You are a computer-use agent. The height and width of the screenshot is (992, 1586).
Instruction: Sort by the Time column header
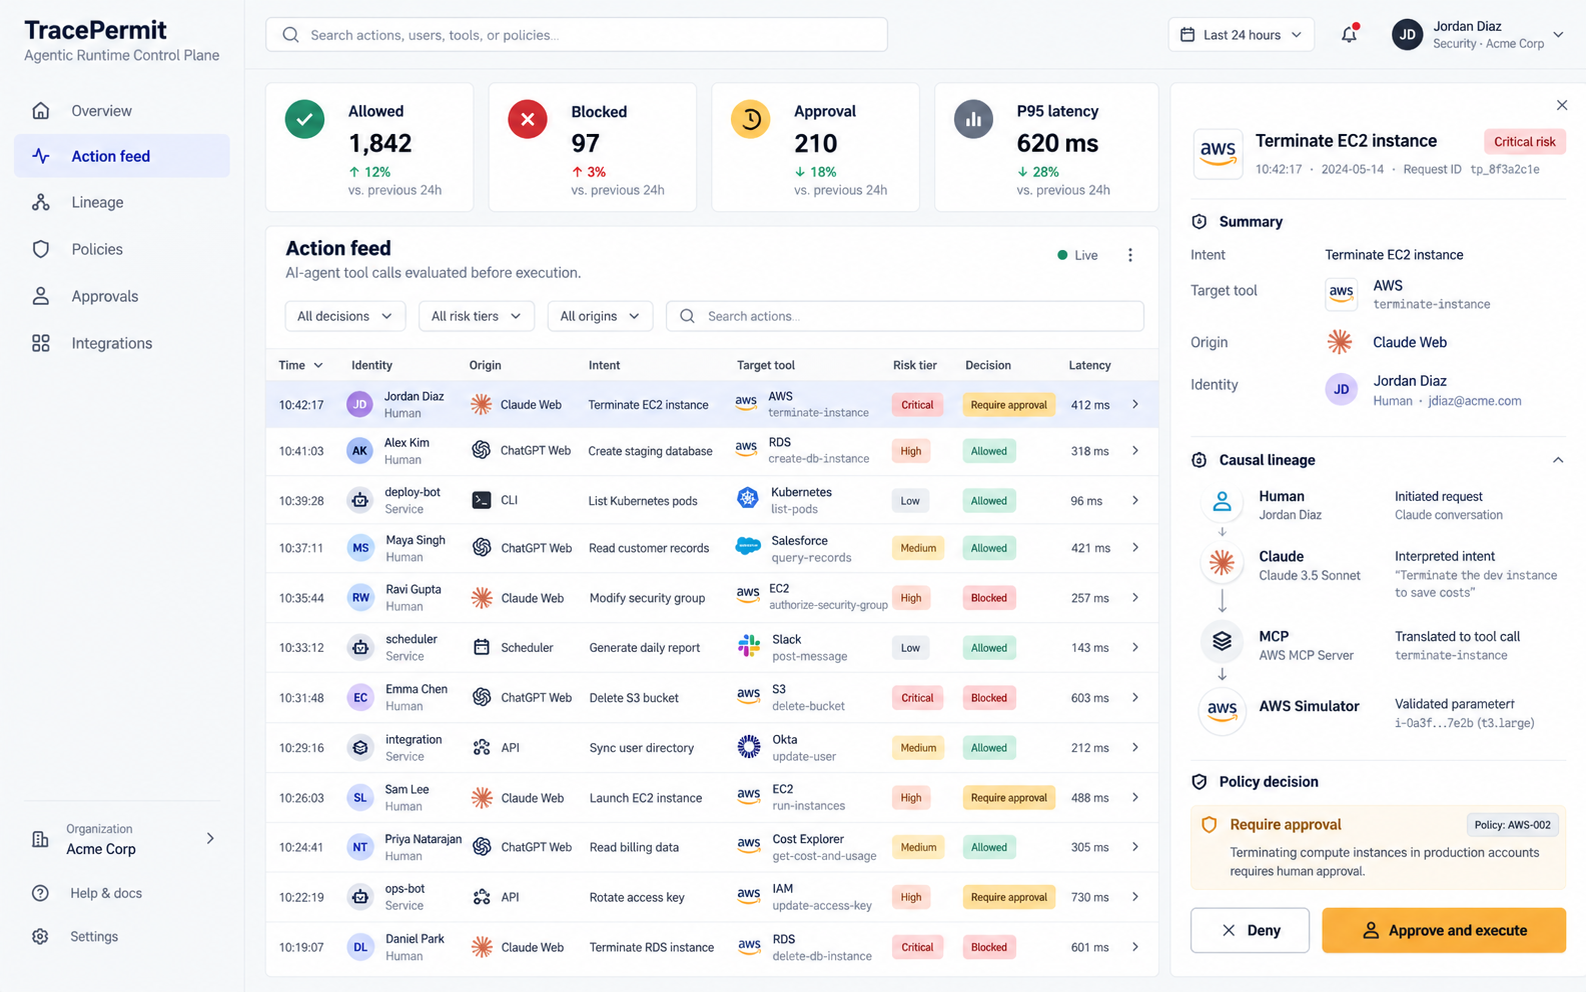tap(300, 365)
